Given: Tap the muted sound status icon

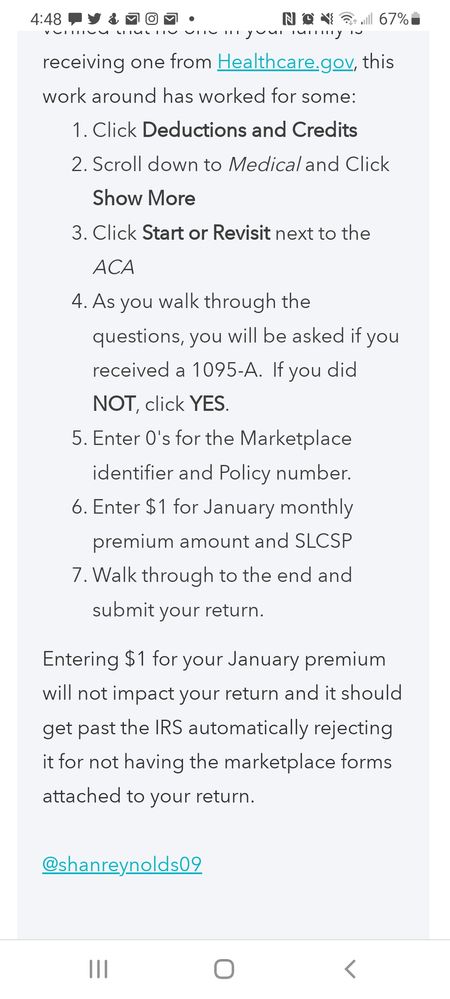Looking at the screenshot, I should coord(327,18).
